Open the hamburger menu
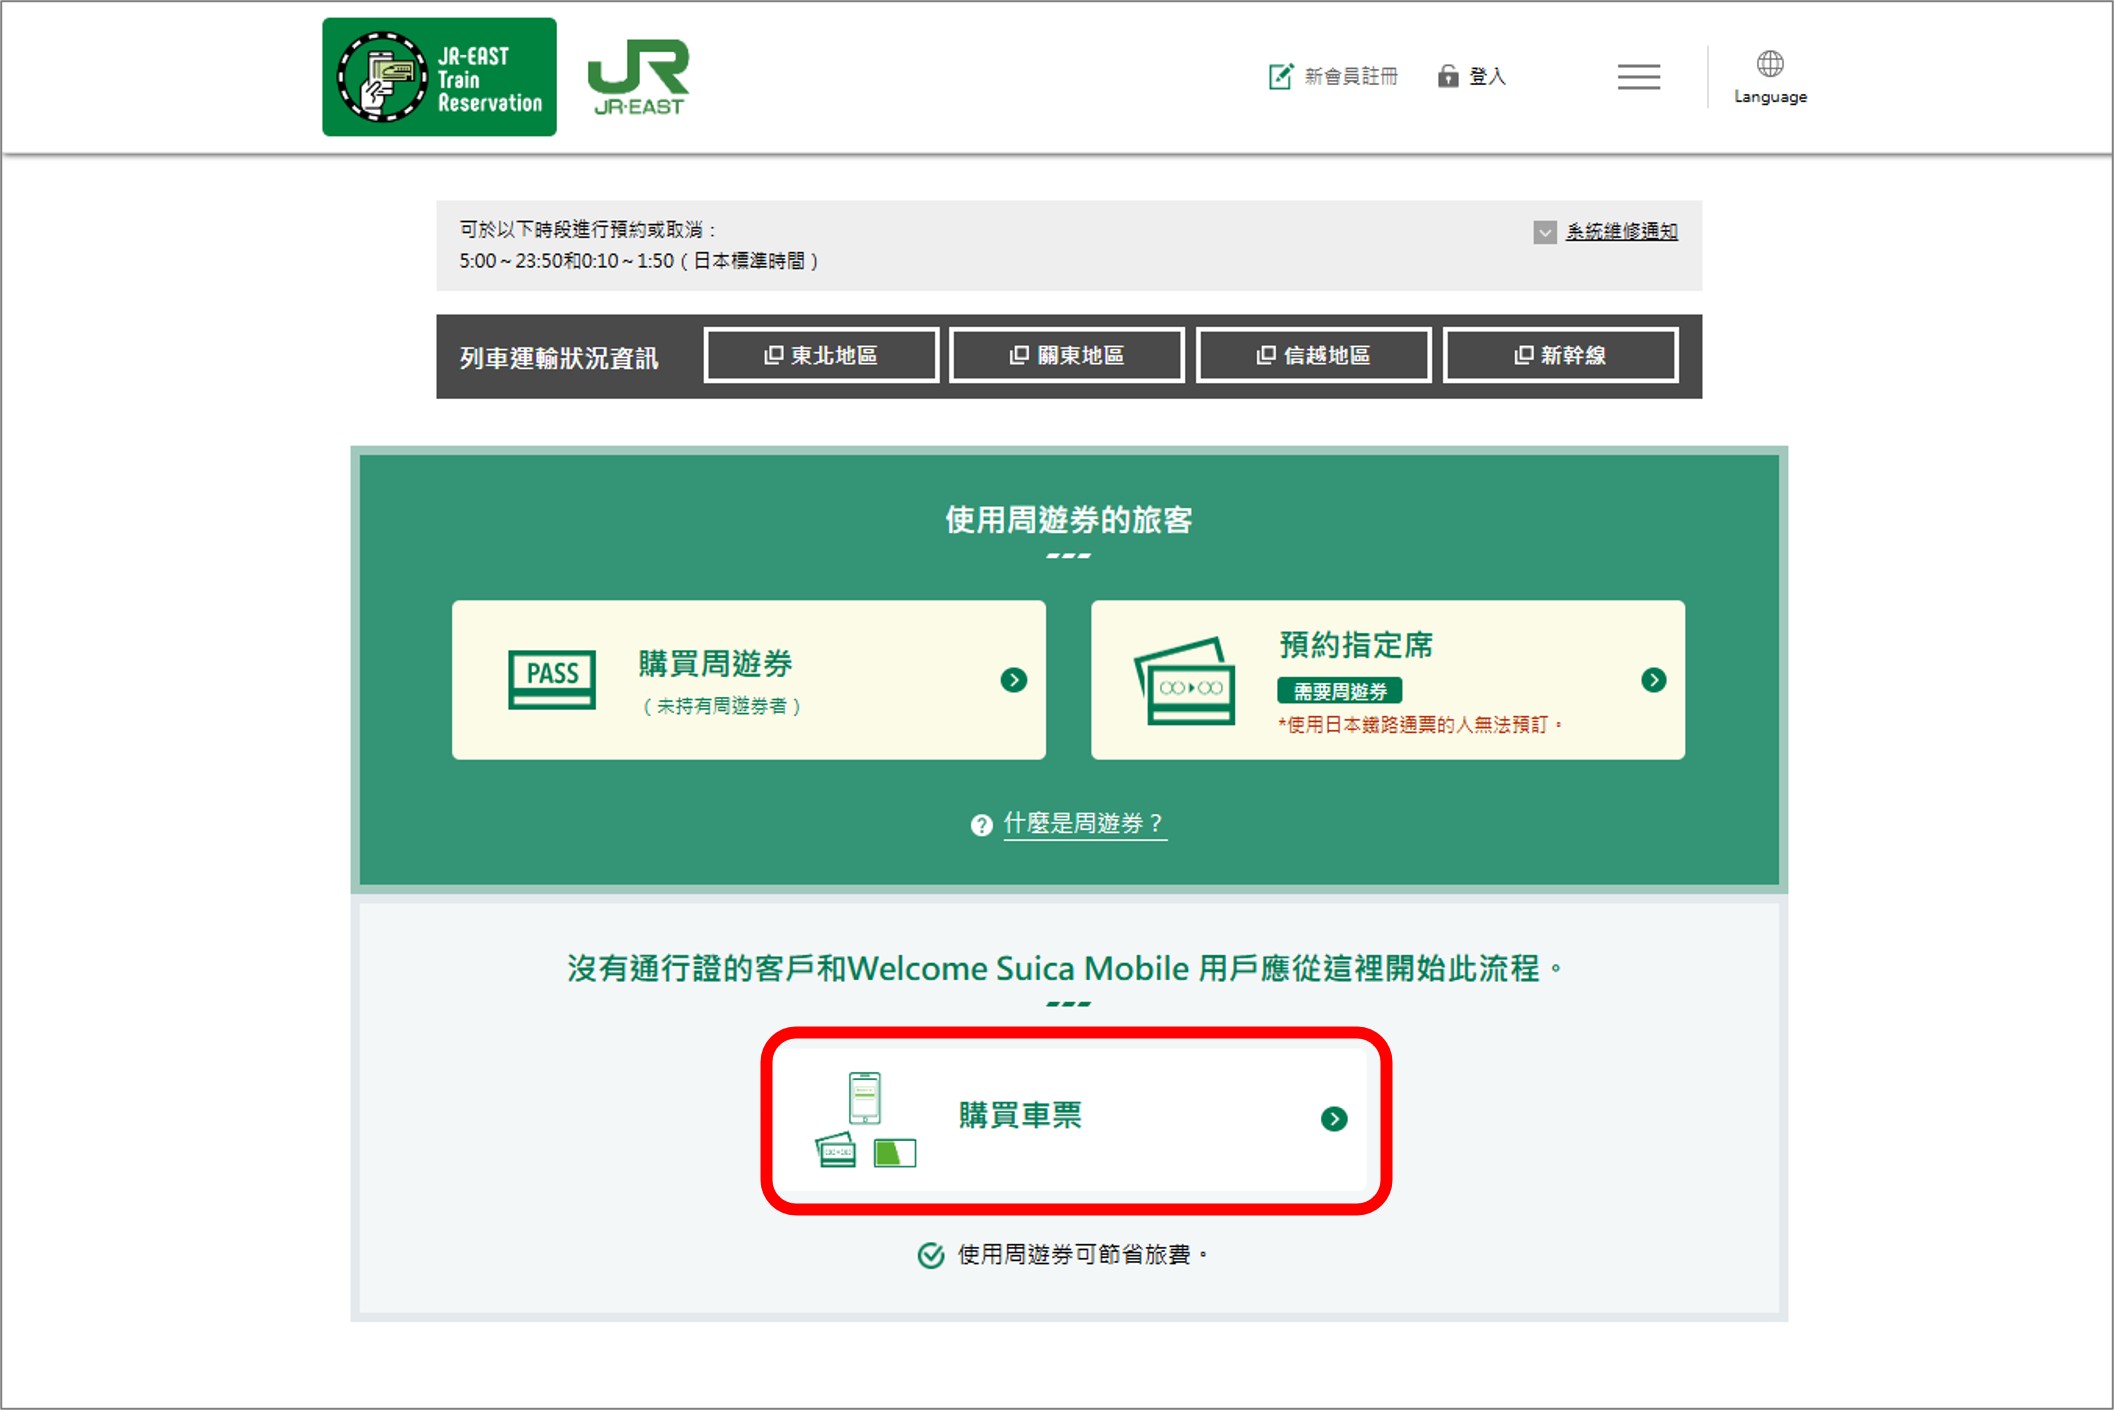This screenshot has height=1410, width=2114. tap(1638, 77)
